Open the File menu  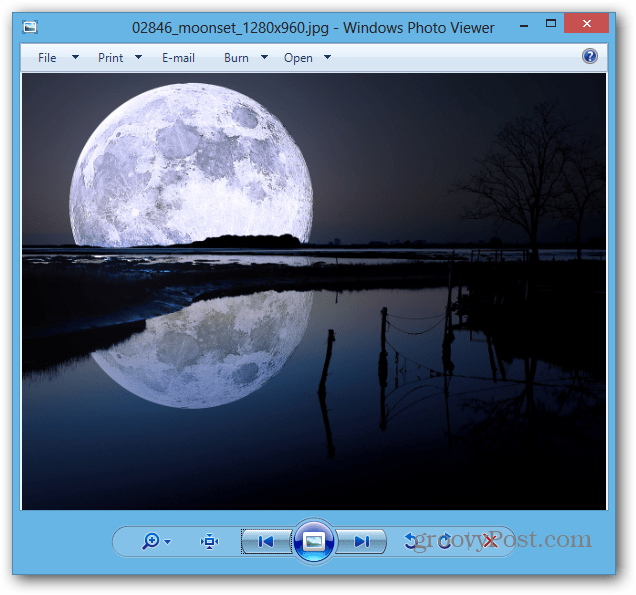tap(47, 58)
